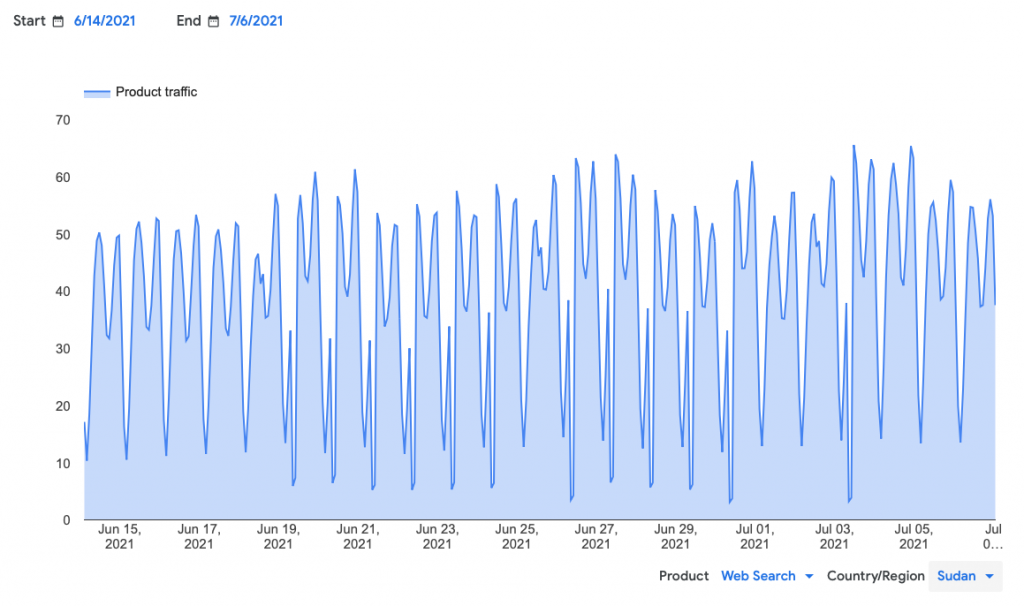Viewport: 1024px width, 606px height.
Task: Click the Start label text
Action: point(29,21)
